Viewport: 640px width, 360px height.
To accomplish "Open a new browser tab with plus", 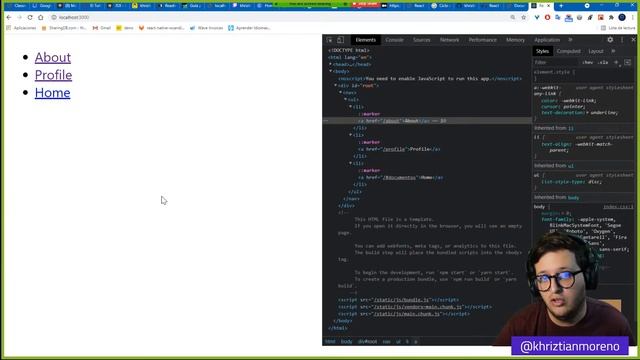I will [561, 6].
